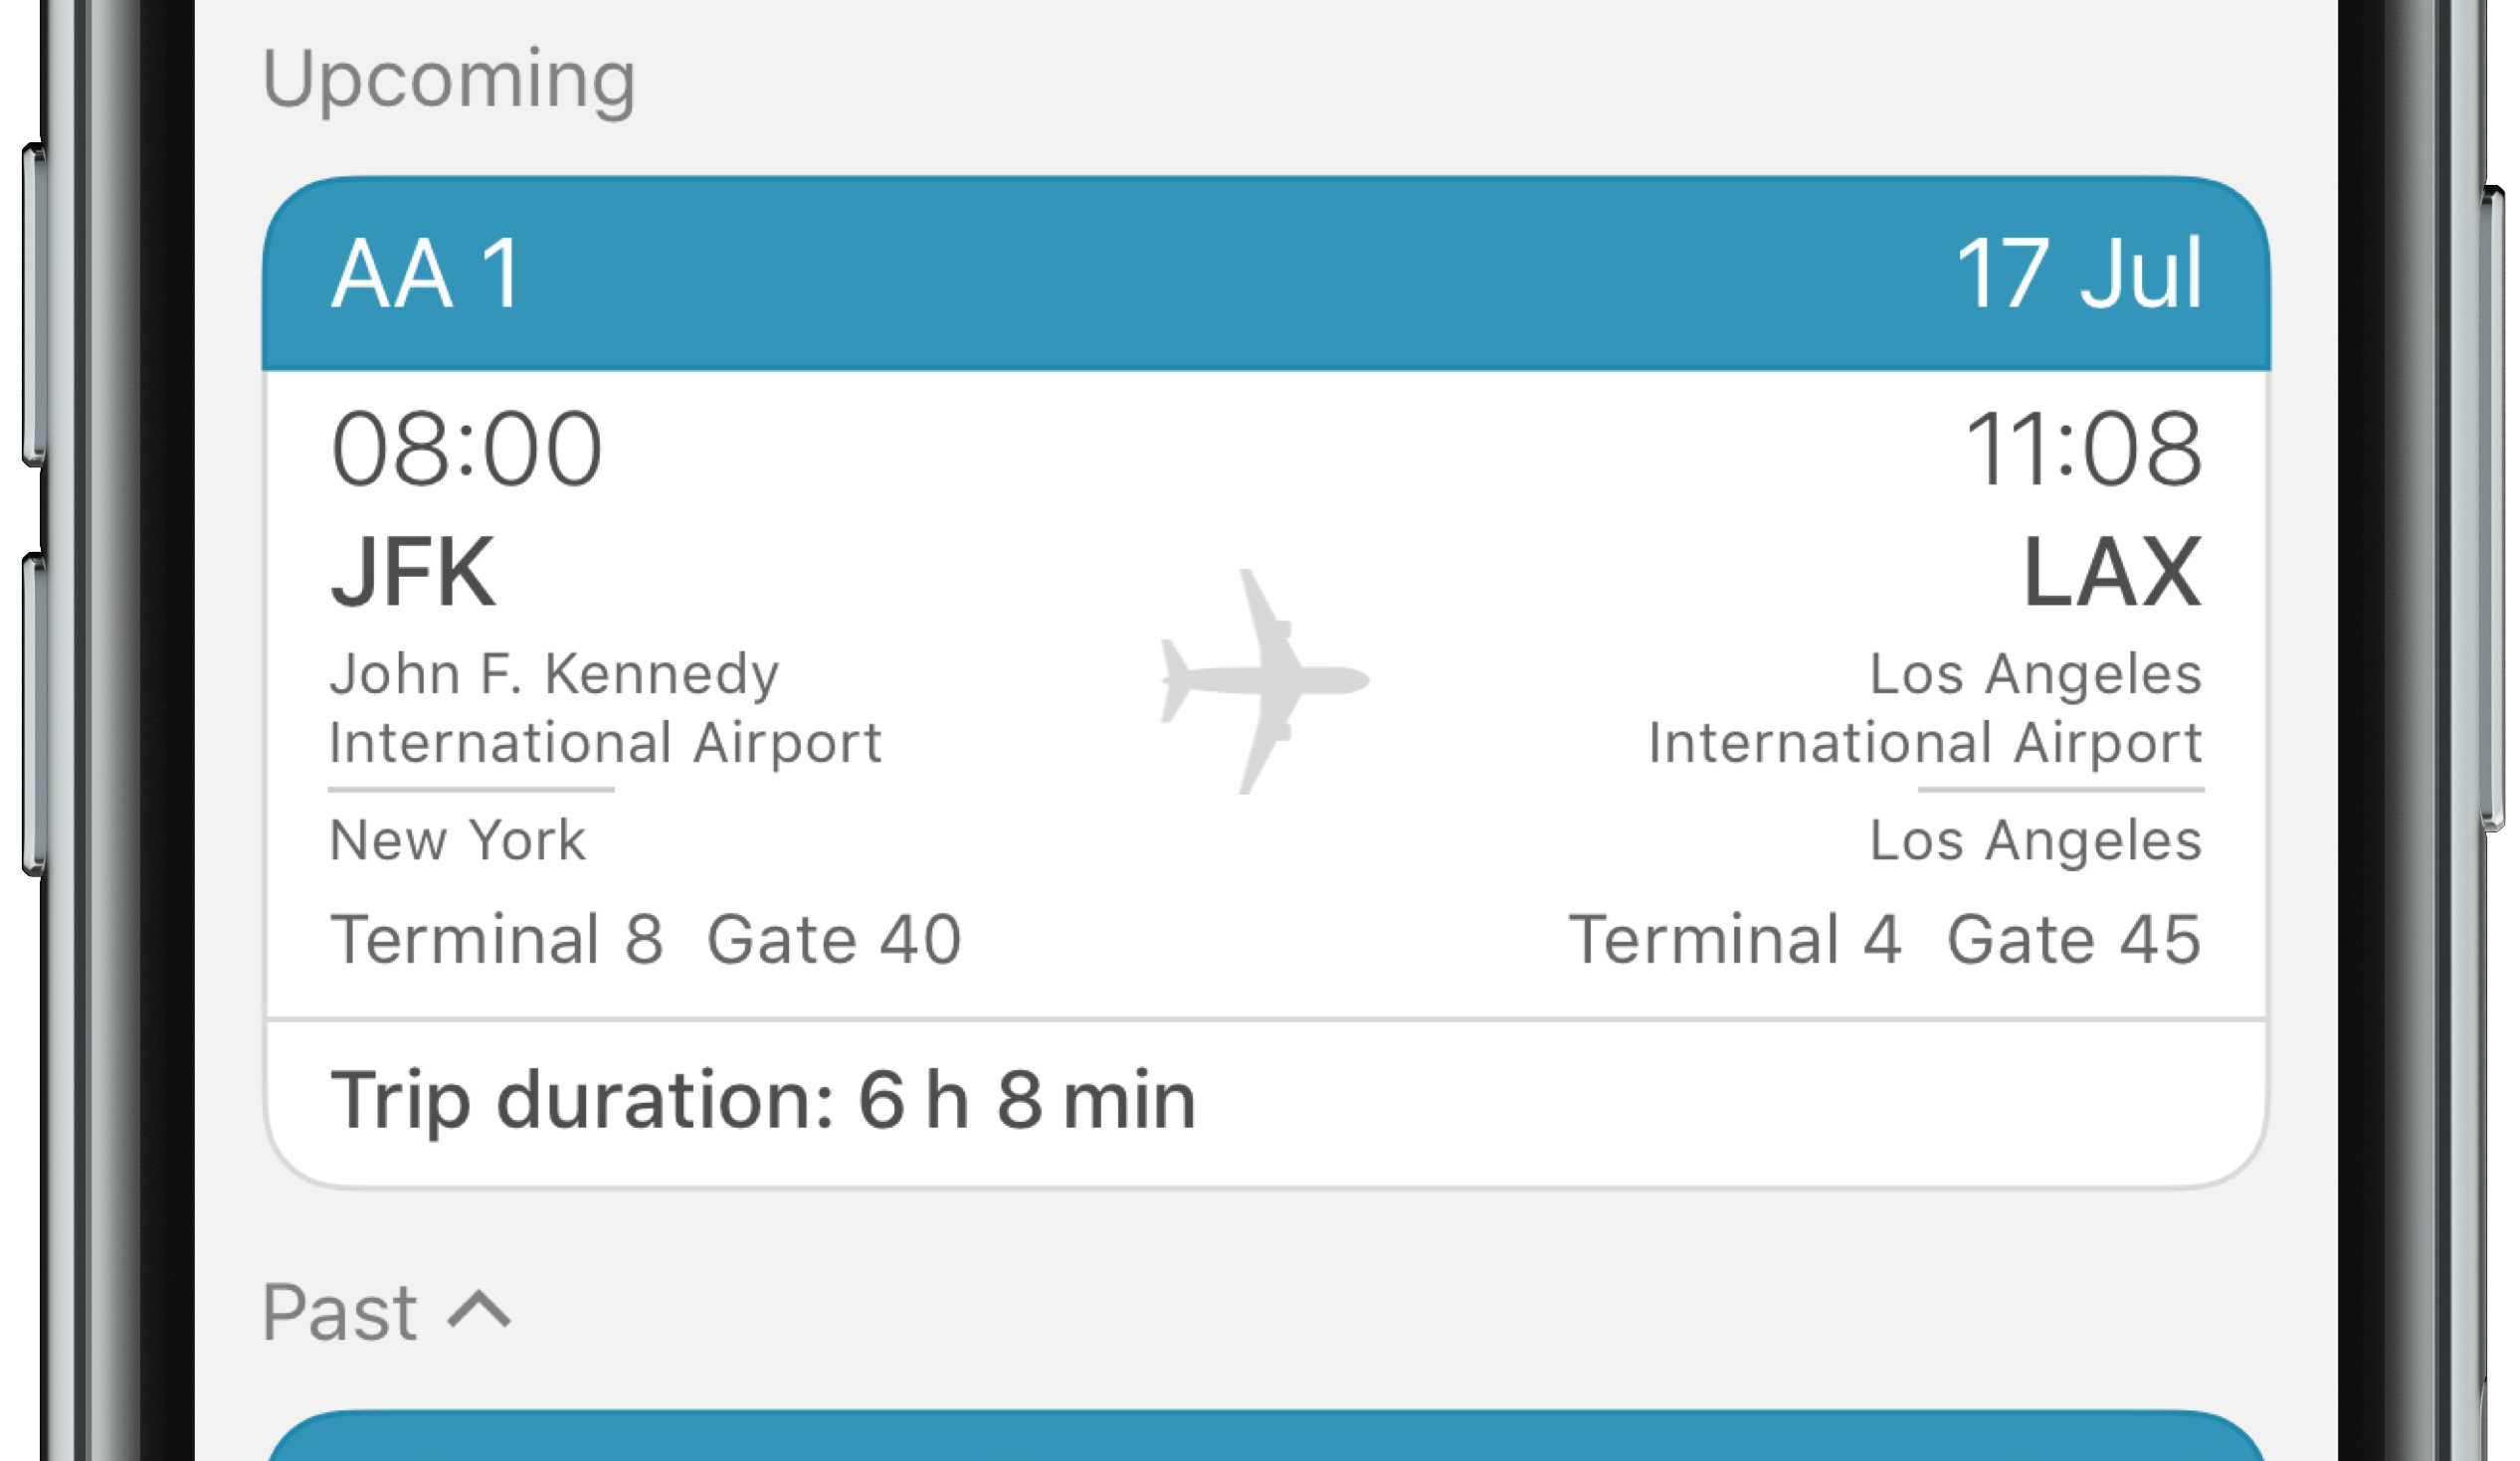The width and height of the screenshot is (2520, 1461).
Task: Click the airplane icon between airports
Action: coord(1264,681)
